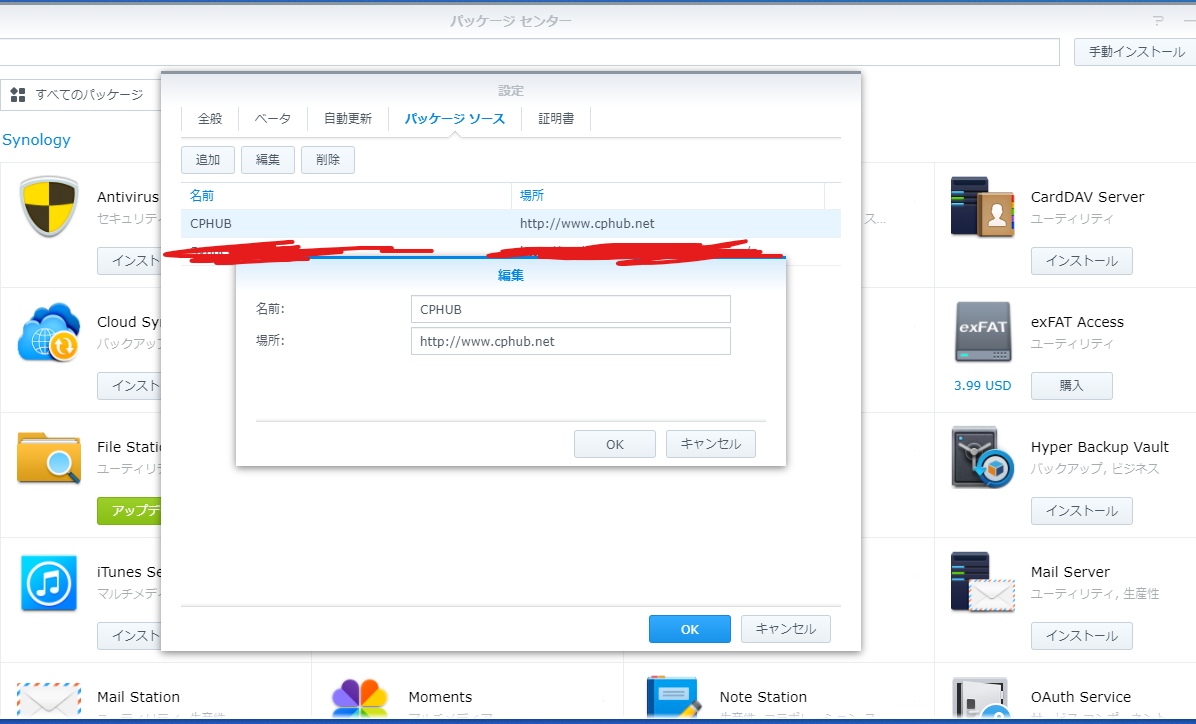Screen dimensions: 1196x724
Task: Click the Mail Station envelope icon
Action: tap(49, 700)
